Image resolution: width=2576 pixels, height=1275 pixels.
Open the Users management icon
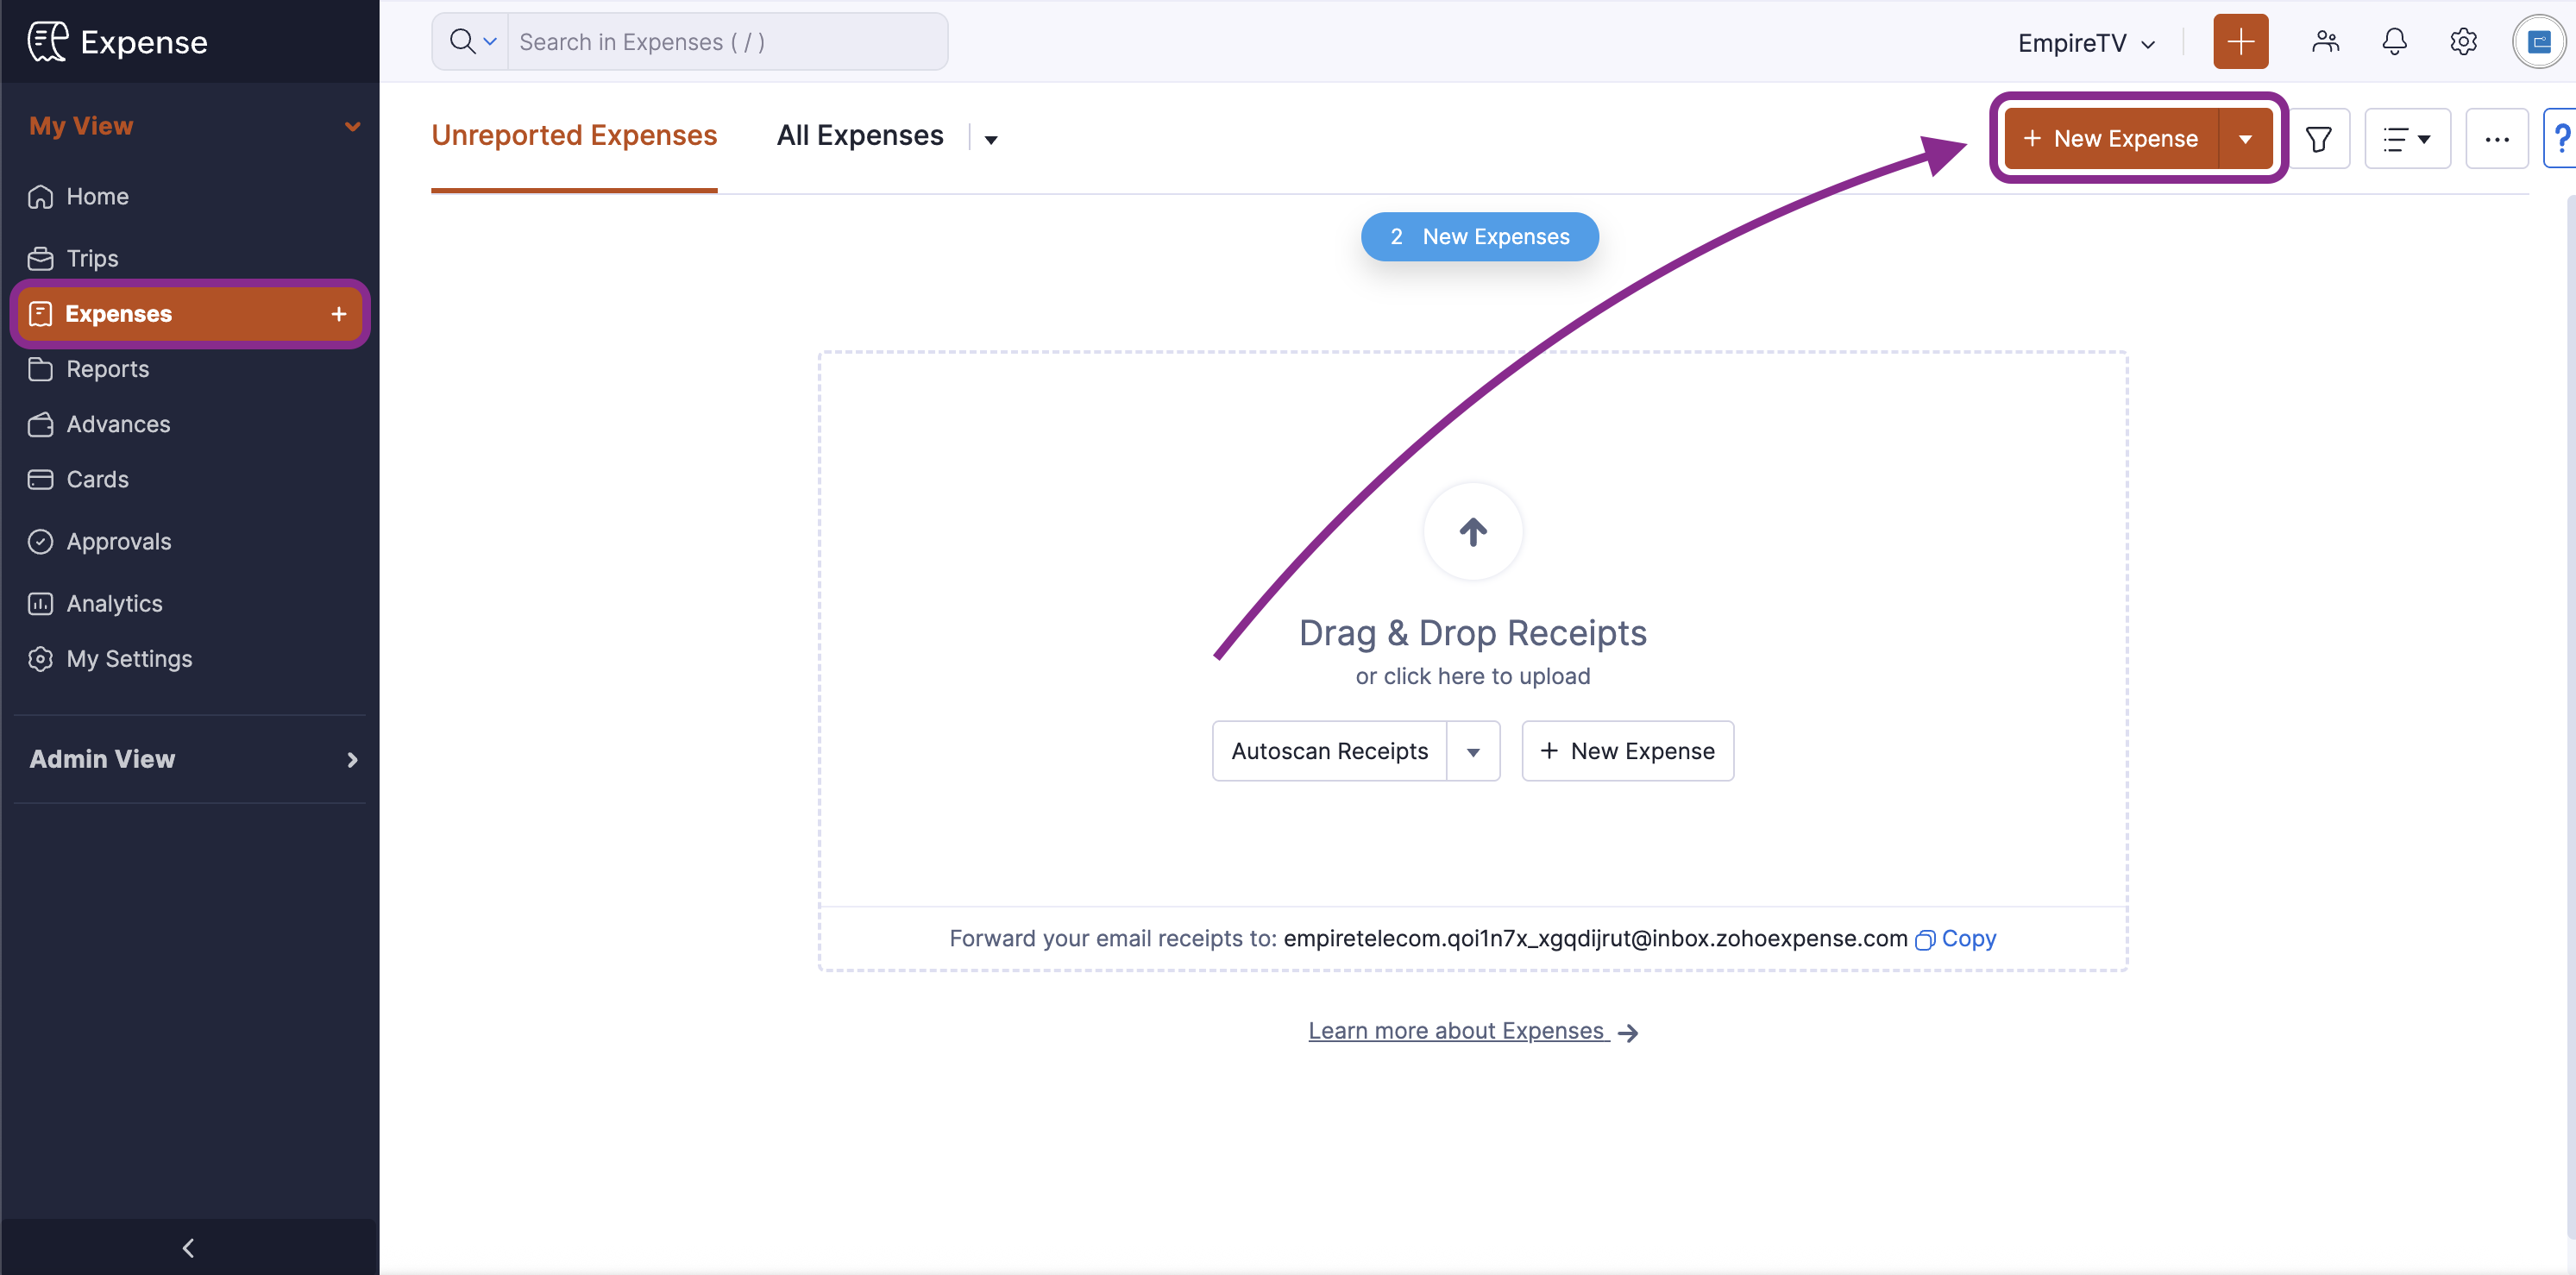[x=2325, y=41]
